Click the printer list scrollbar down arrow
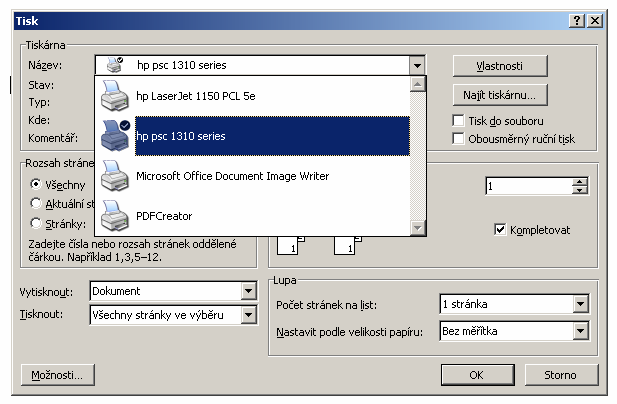Screen dimensions: 617x404 [x=417, y=227]
